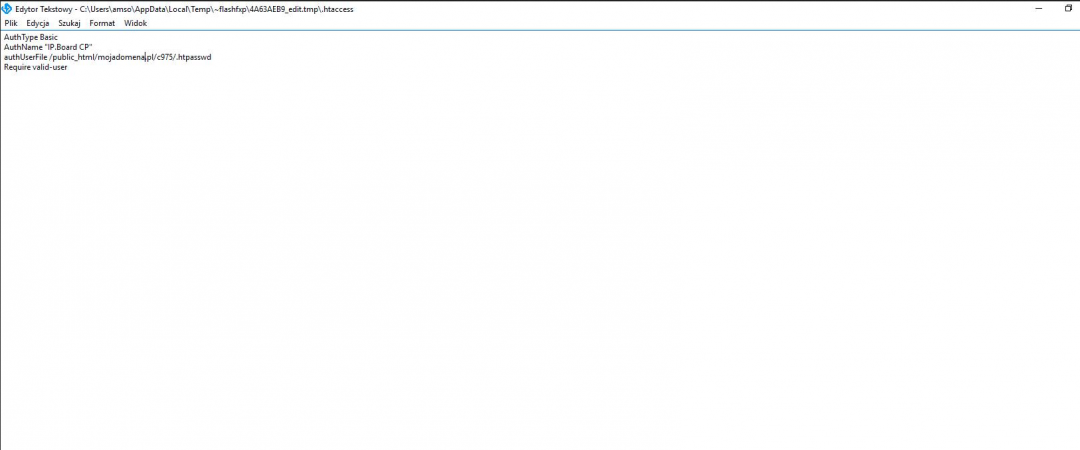This screenshot has width=1080, height=450.
Task: Minimize the text editor window
Action: (x=1040, y=8)
